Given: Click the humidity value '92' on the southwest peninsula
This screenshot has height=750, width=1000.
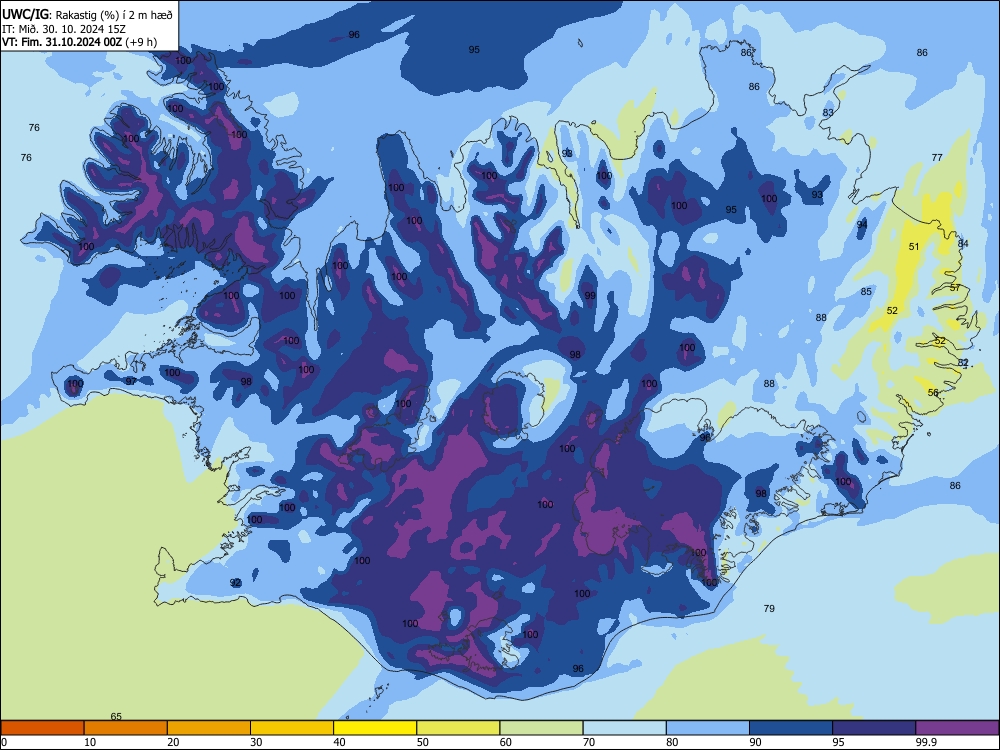Looking at the screenshot, I should click(x=235, y=582).
